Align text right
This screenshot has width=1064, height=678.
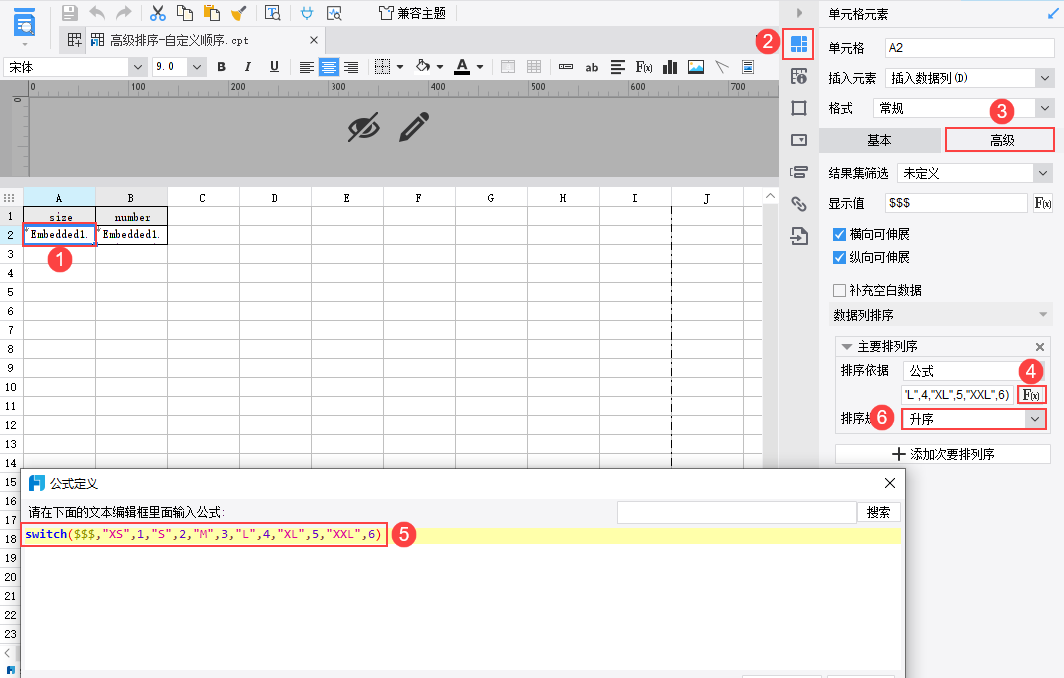pos(351,67)
